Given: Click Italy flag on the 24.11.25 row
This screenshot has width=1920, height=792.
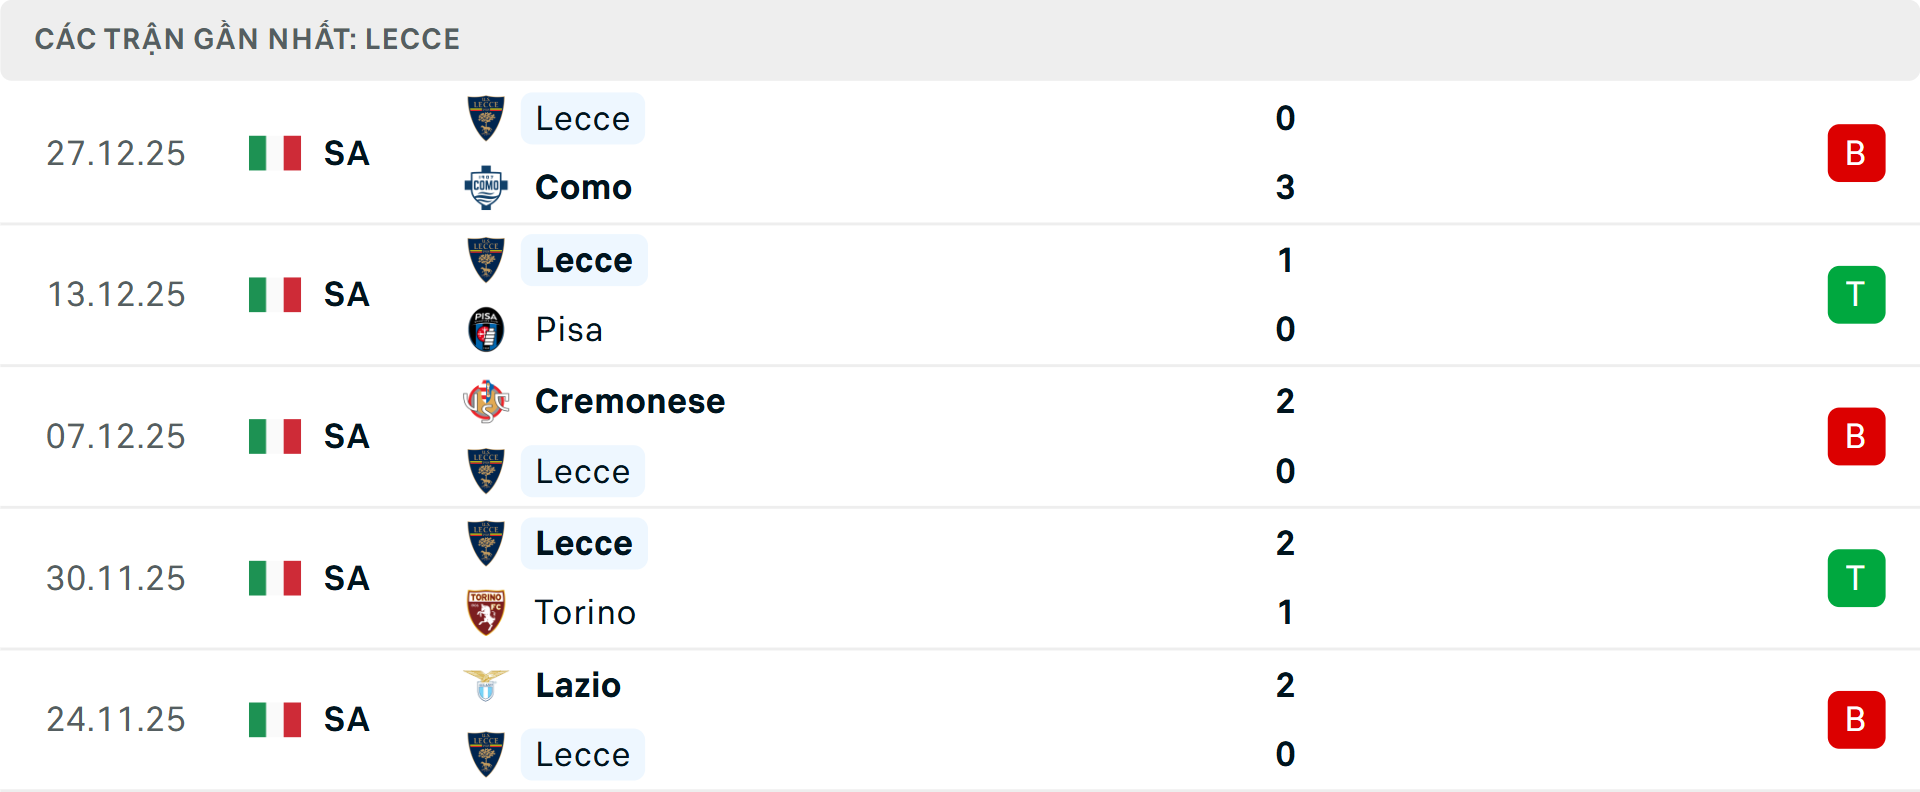Looking at the screenshot, I should tap(275, 720).
